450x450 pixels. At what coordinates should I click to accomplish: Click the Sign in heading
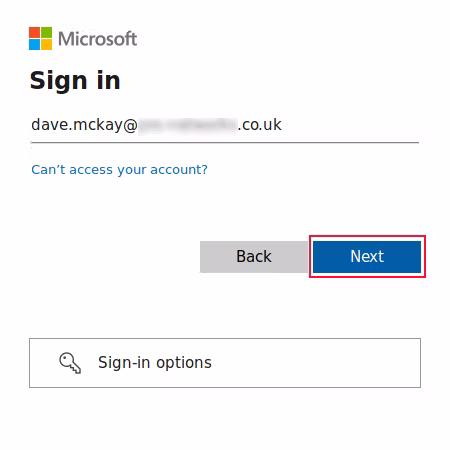[x=75, y=81]
